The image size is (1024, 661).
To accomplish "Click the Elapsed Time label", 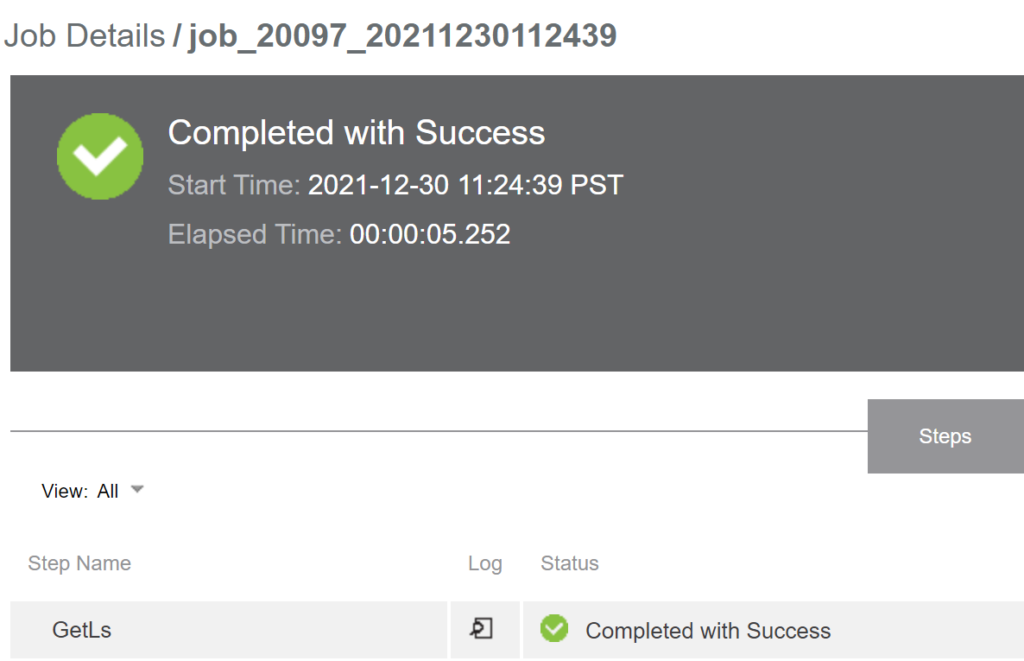I will click(x=255, y=234).
